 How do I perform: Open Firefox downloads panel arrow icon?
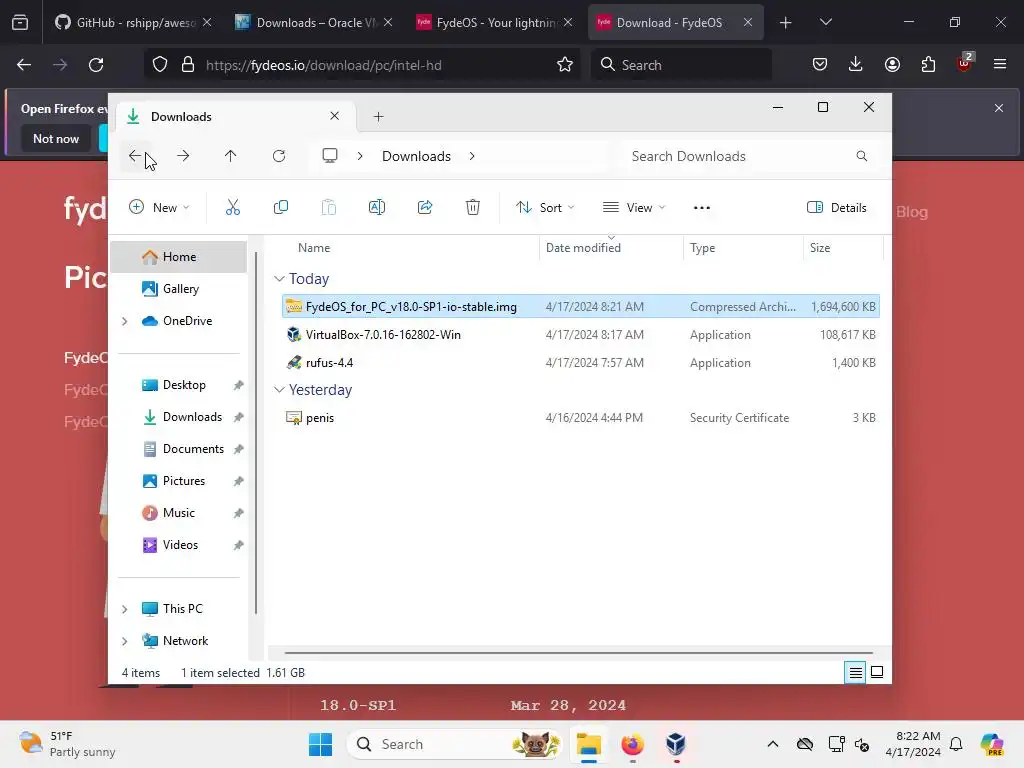pyautogui.click(x=856, y=65)
